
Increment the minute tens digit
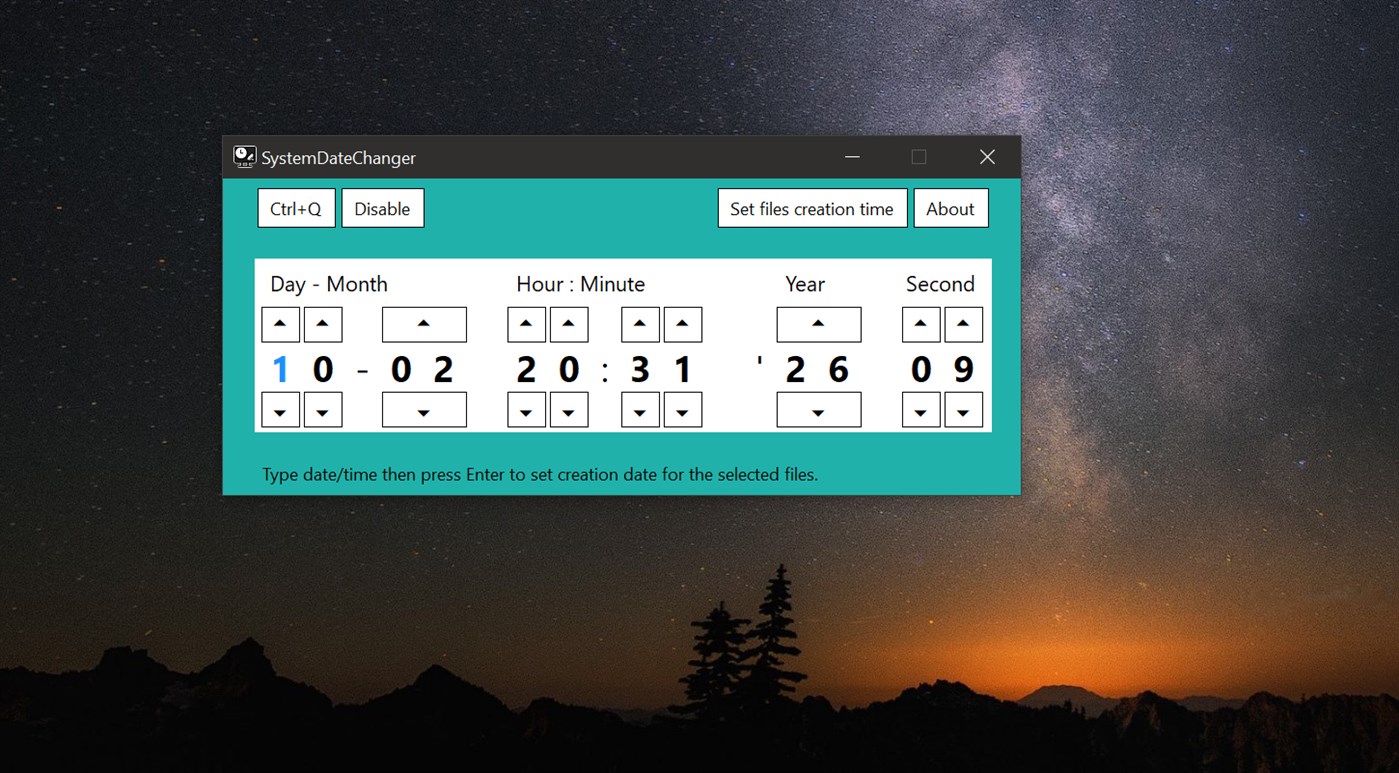click(x=639, y=323)
